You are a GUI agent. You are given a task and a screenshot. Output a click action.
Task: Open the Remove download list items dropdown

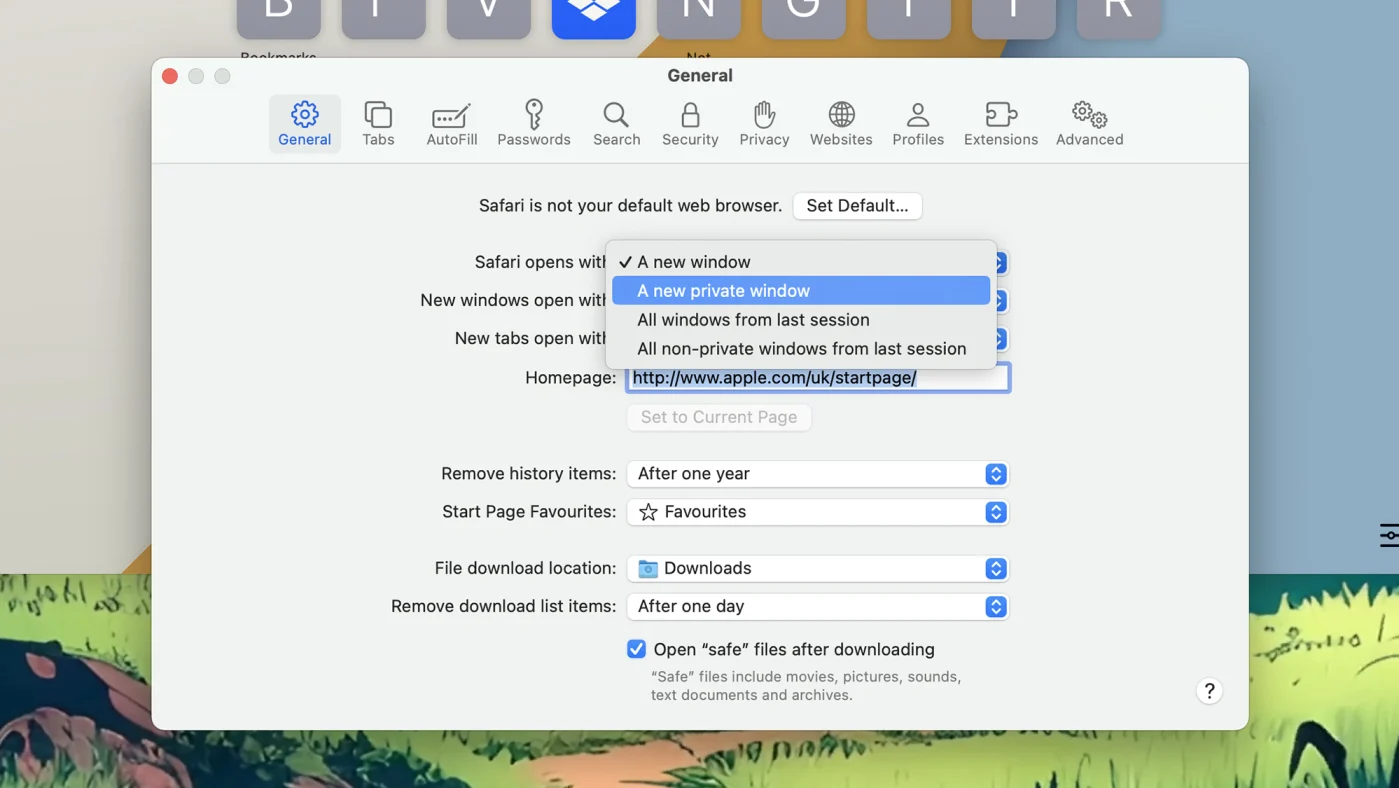point(817,606)
